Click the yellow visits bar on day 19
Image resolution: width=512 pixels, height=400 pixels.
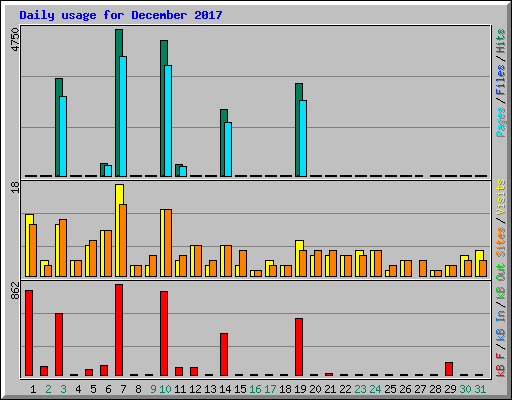point(298,258)
